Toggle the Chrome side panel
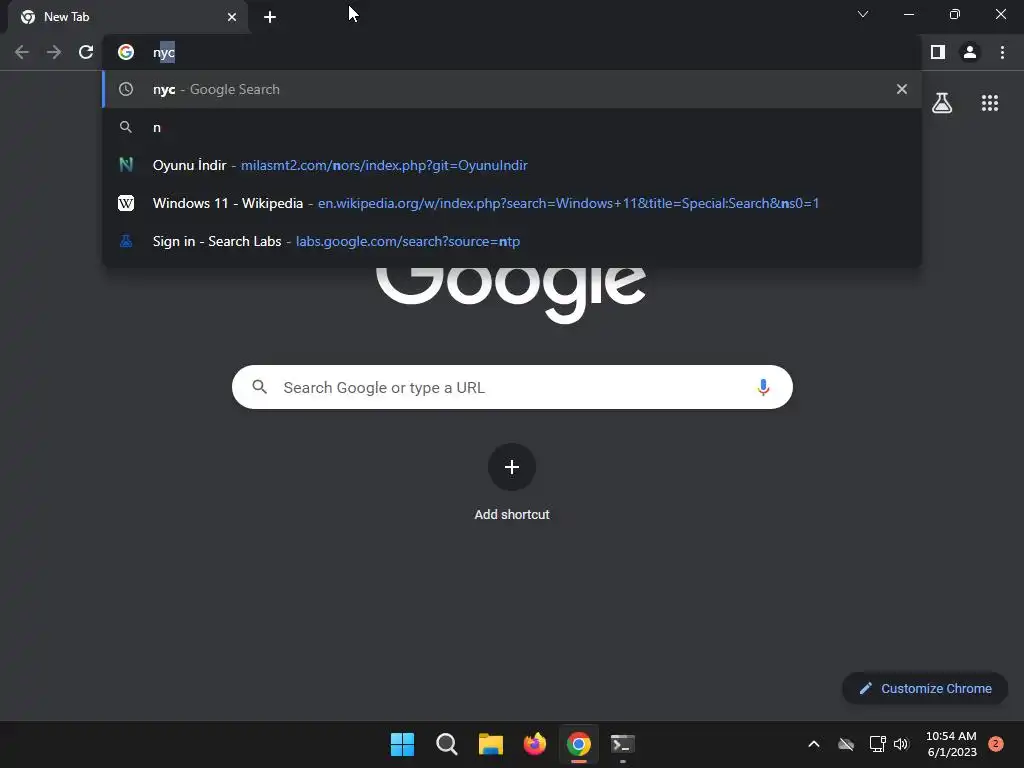The image size is (1024, 768). (x=938, y=52)
